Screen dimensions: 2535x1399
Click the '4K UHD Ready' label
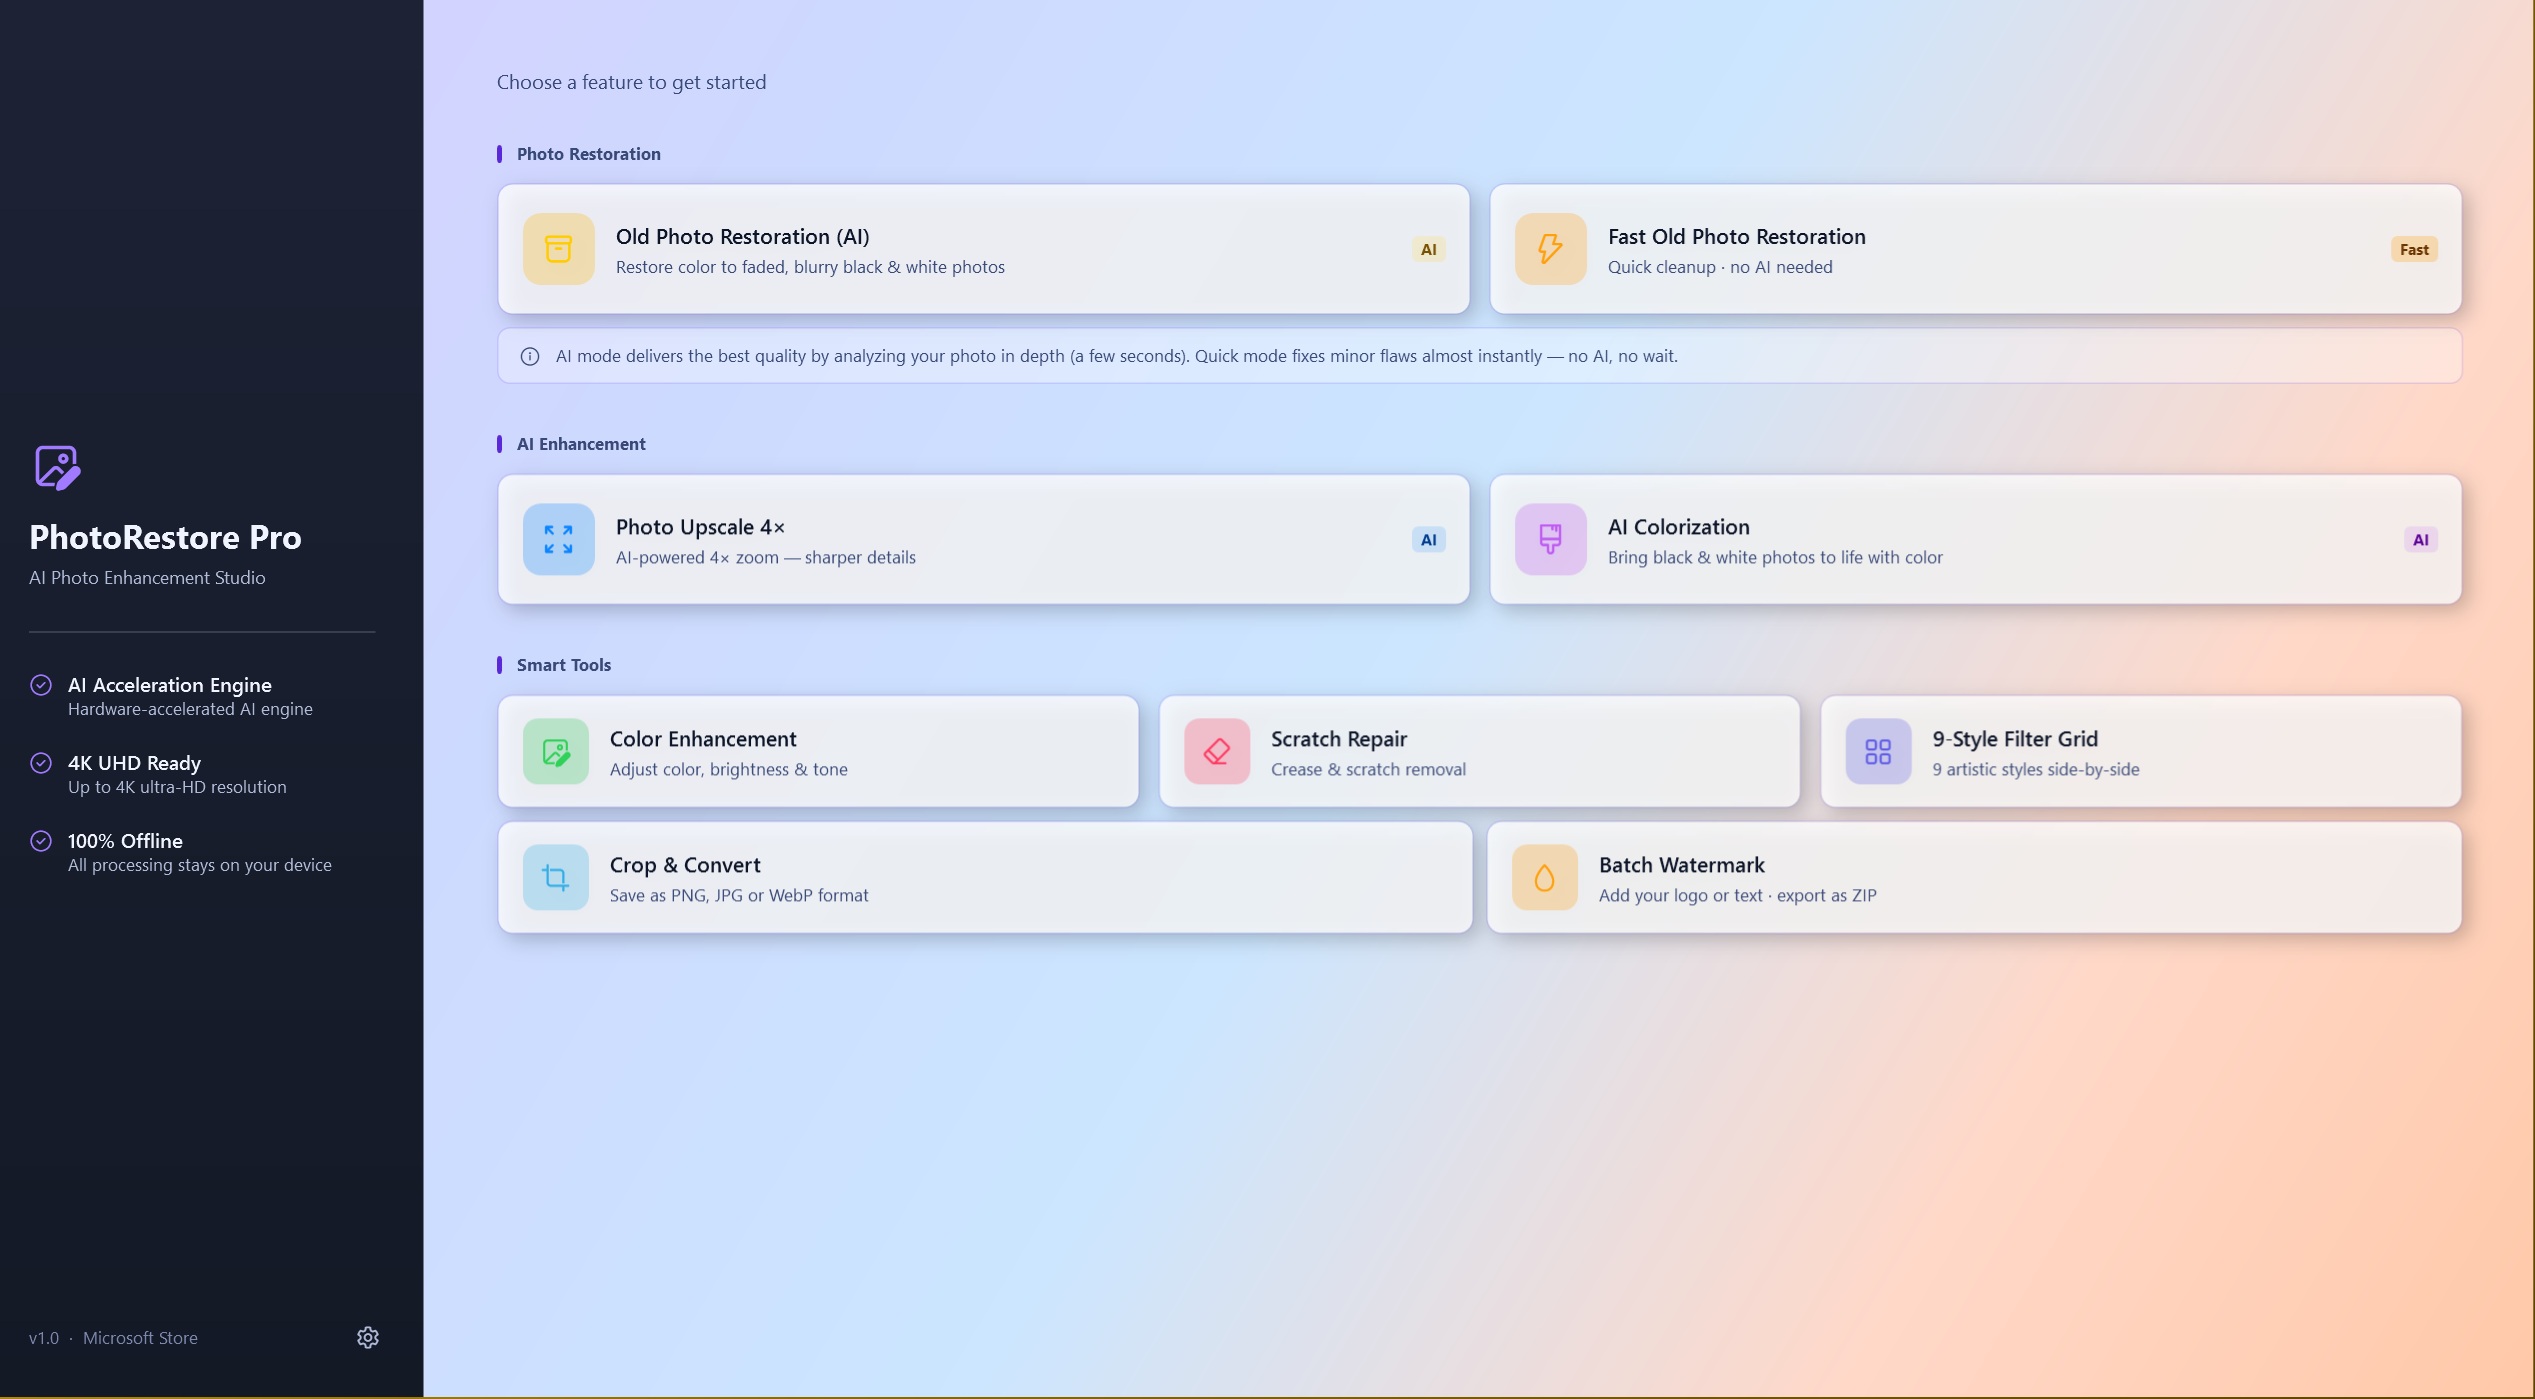point(134,763)
